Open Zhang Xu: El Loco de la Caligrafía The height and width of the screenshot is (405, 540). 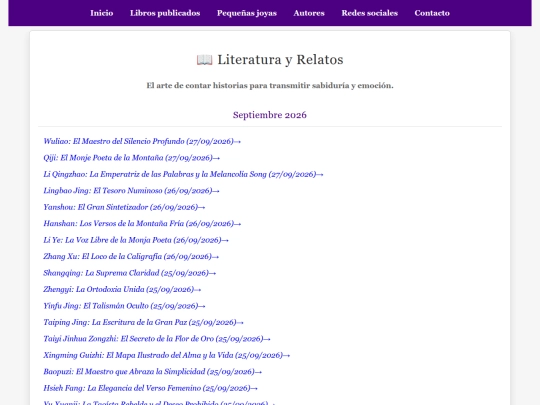coord(131,257)
